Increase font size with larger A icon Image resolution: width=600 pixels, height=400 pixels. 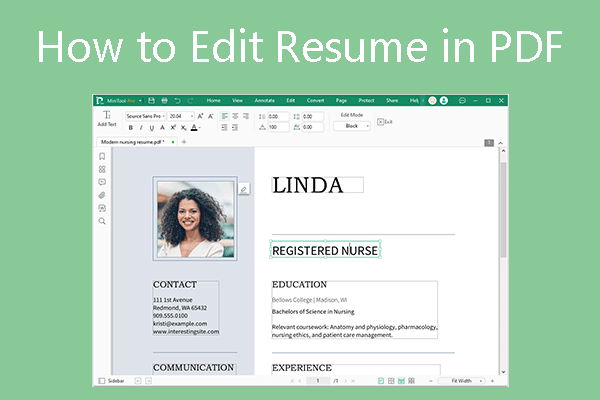(x=200, y=116)
